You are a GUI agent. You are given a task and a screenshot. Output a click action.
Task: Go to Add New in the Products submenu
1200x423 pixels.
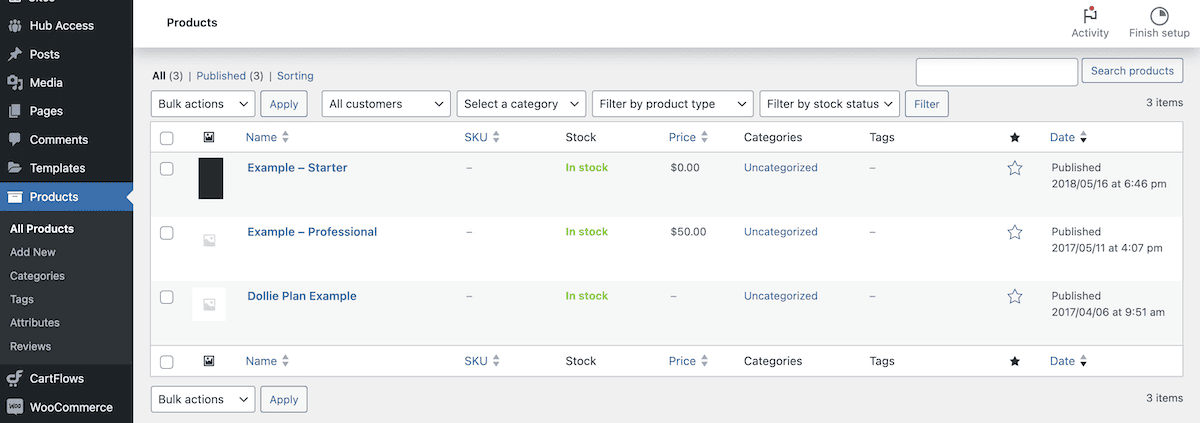(33, 252)
